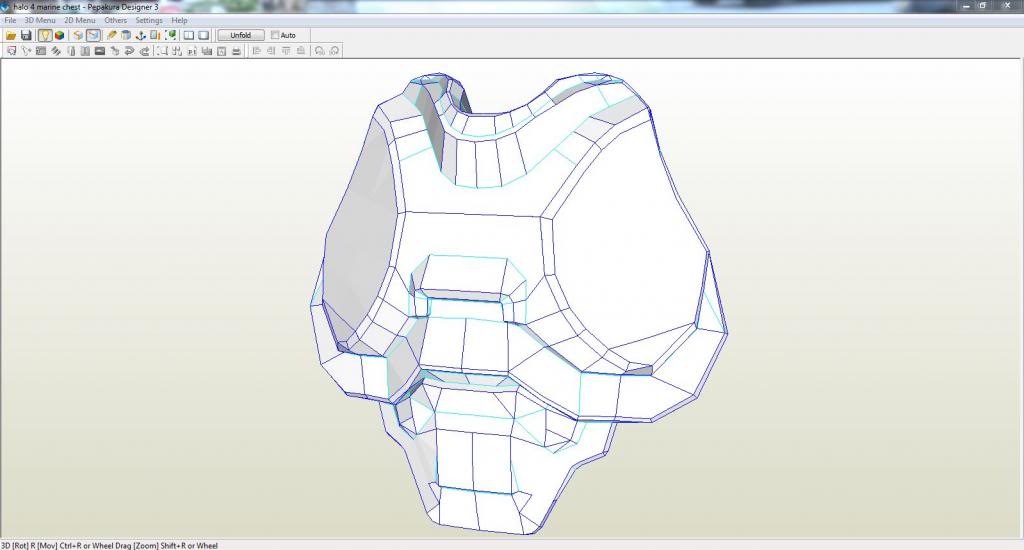This screenshot has height=550, width=1024.
Task: Click the blue and orange scale icon
Action: [155, 35]
